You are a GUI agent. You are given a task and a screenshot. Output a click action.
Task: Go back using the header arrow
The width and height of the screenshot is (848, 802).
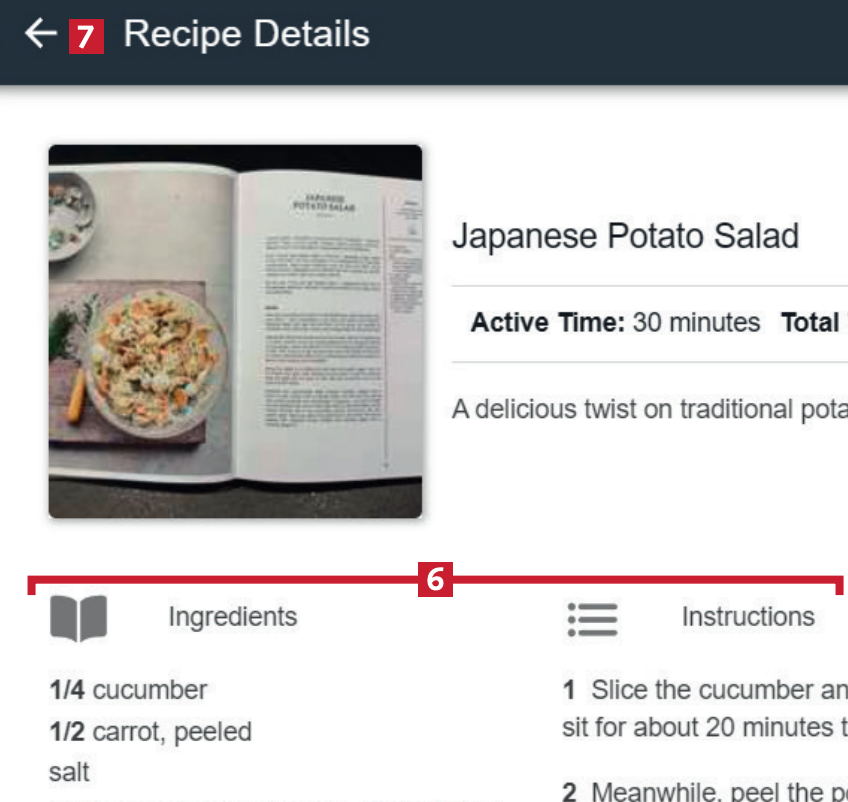pos(41,34)
